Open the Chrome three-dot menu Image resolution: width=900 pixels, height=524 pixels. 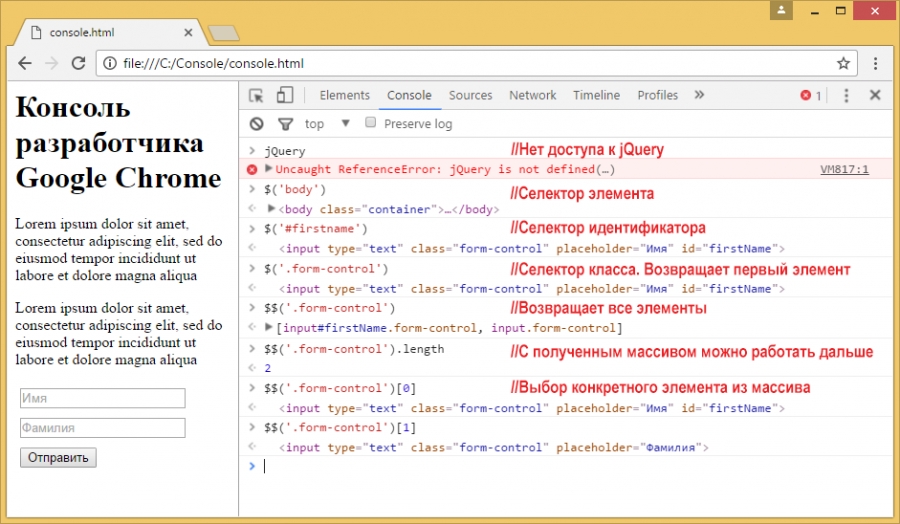(x=875, y=63)
